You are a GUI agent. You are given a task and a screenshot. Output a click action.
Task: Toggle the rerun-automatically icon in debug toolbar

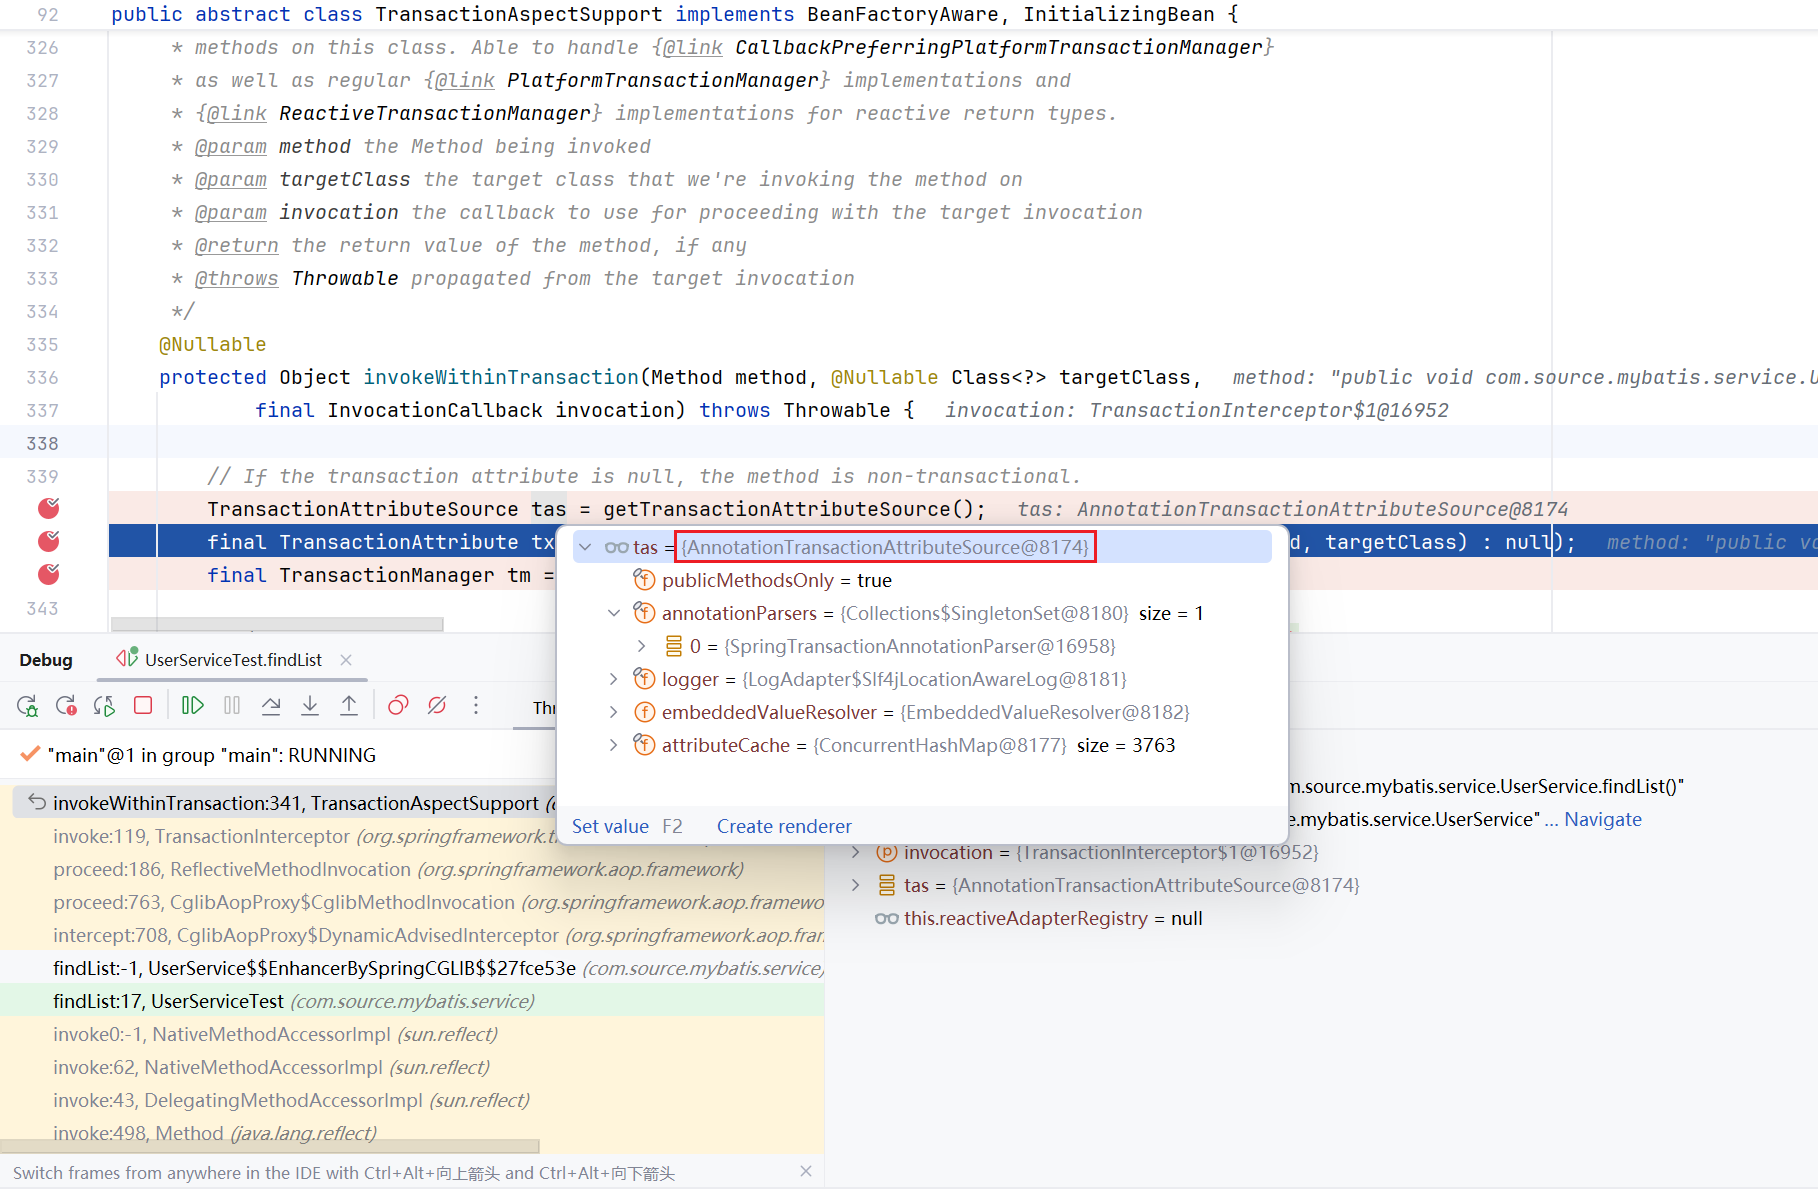(x=104, y=706)
